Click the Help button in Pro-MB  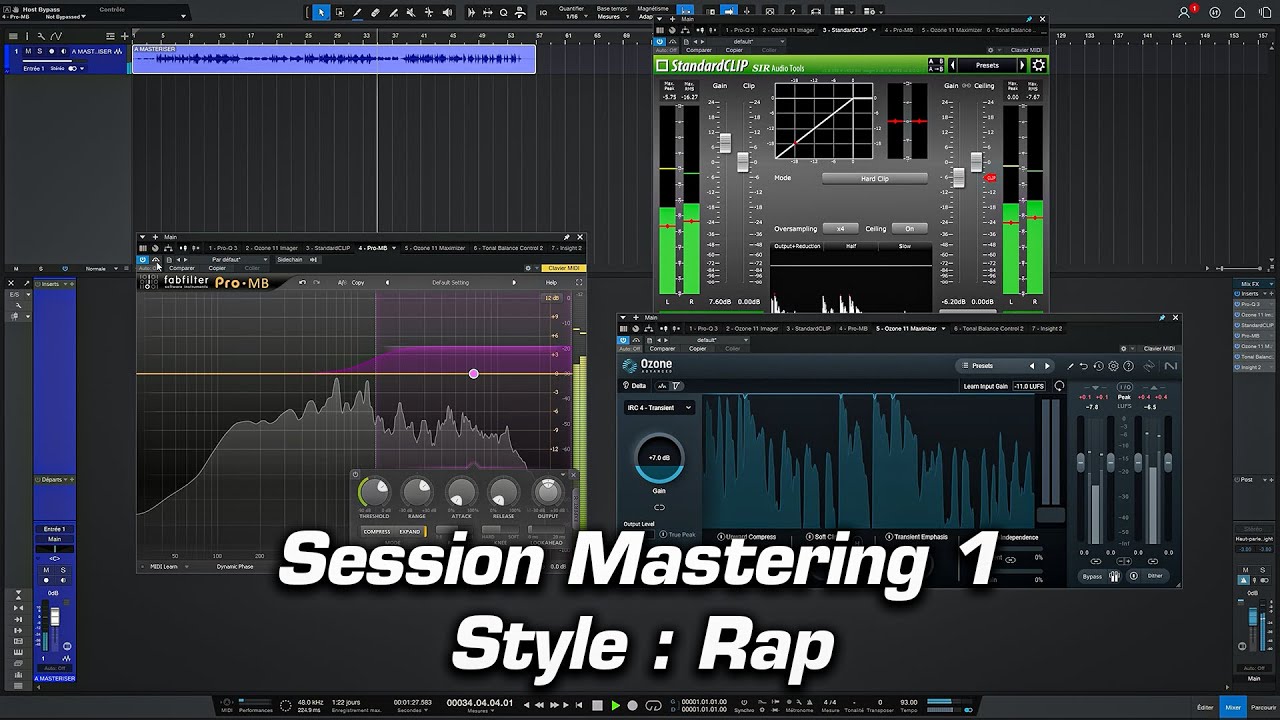(x=551, y=283)
